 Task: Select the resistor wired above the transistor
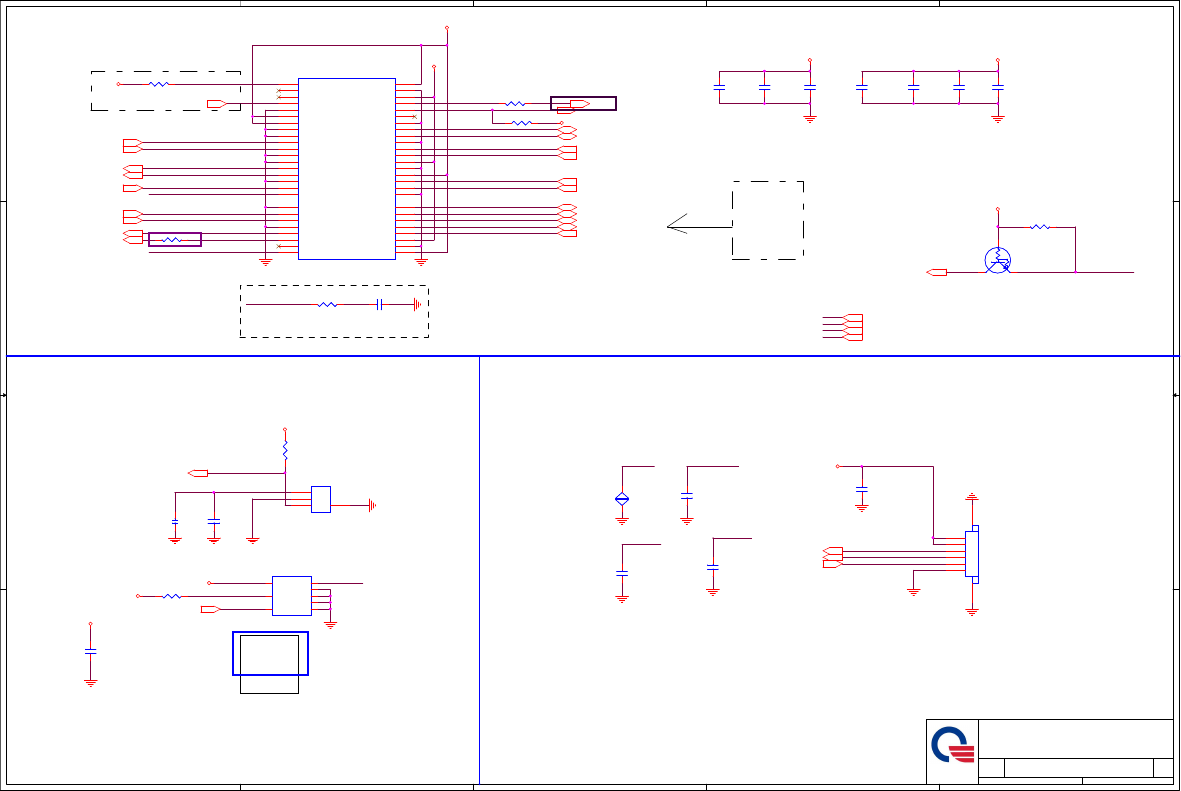pyautogui.click(x=1039, y=227)
